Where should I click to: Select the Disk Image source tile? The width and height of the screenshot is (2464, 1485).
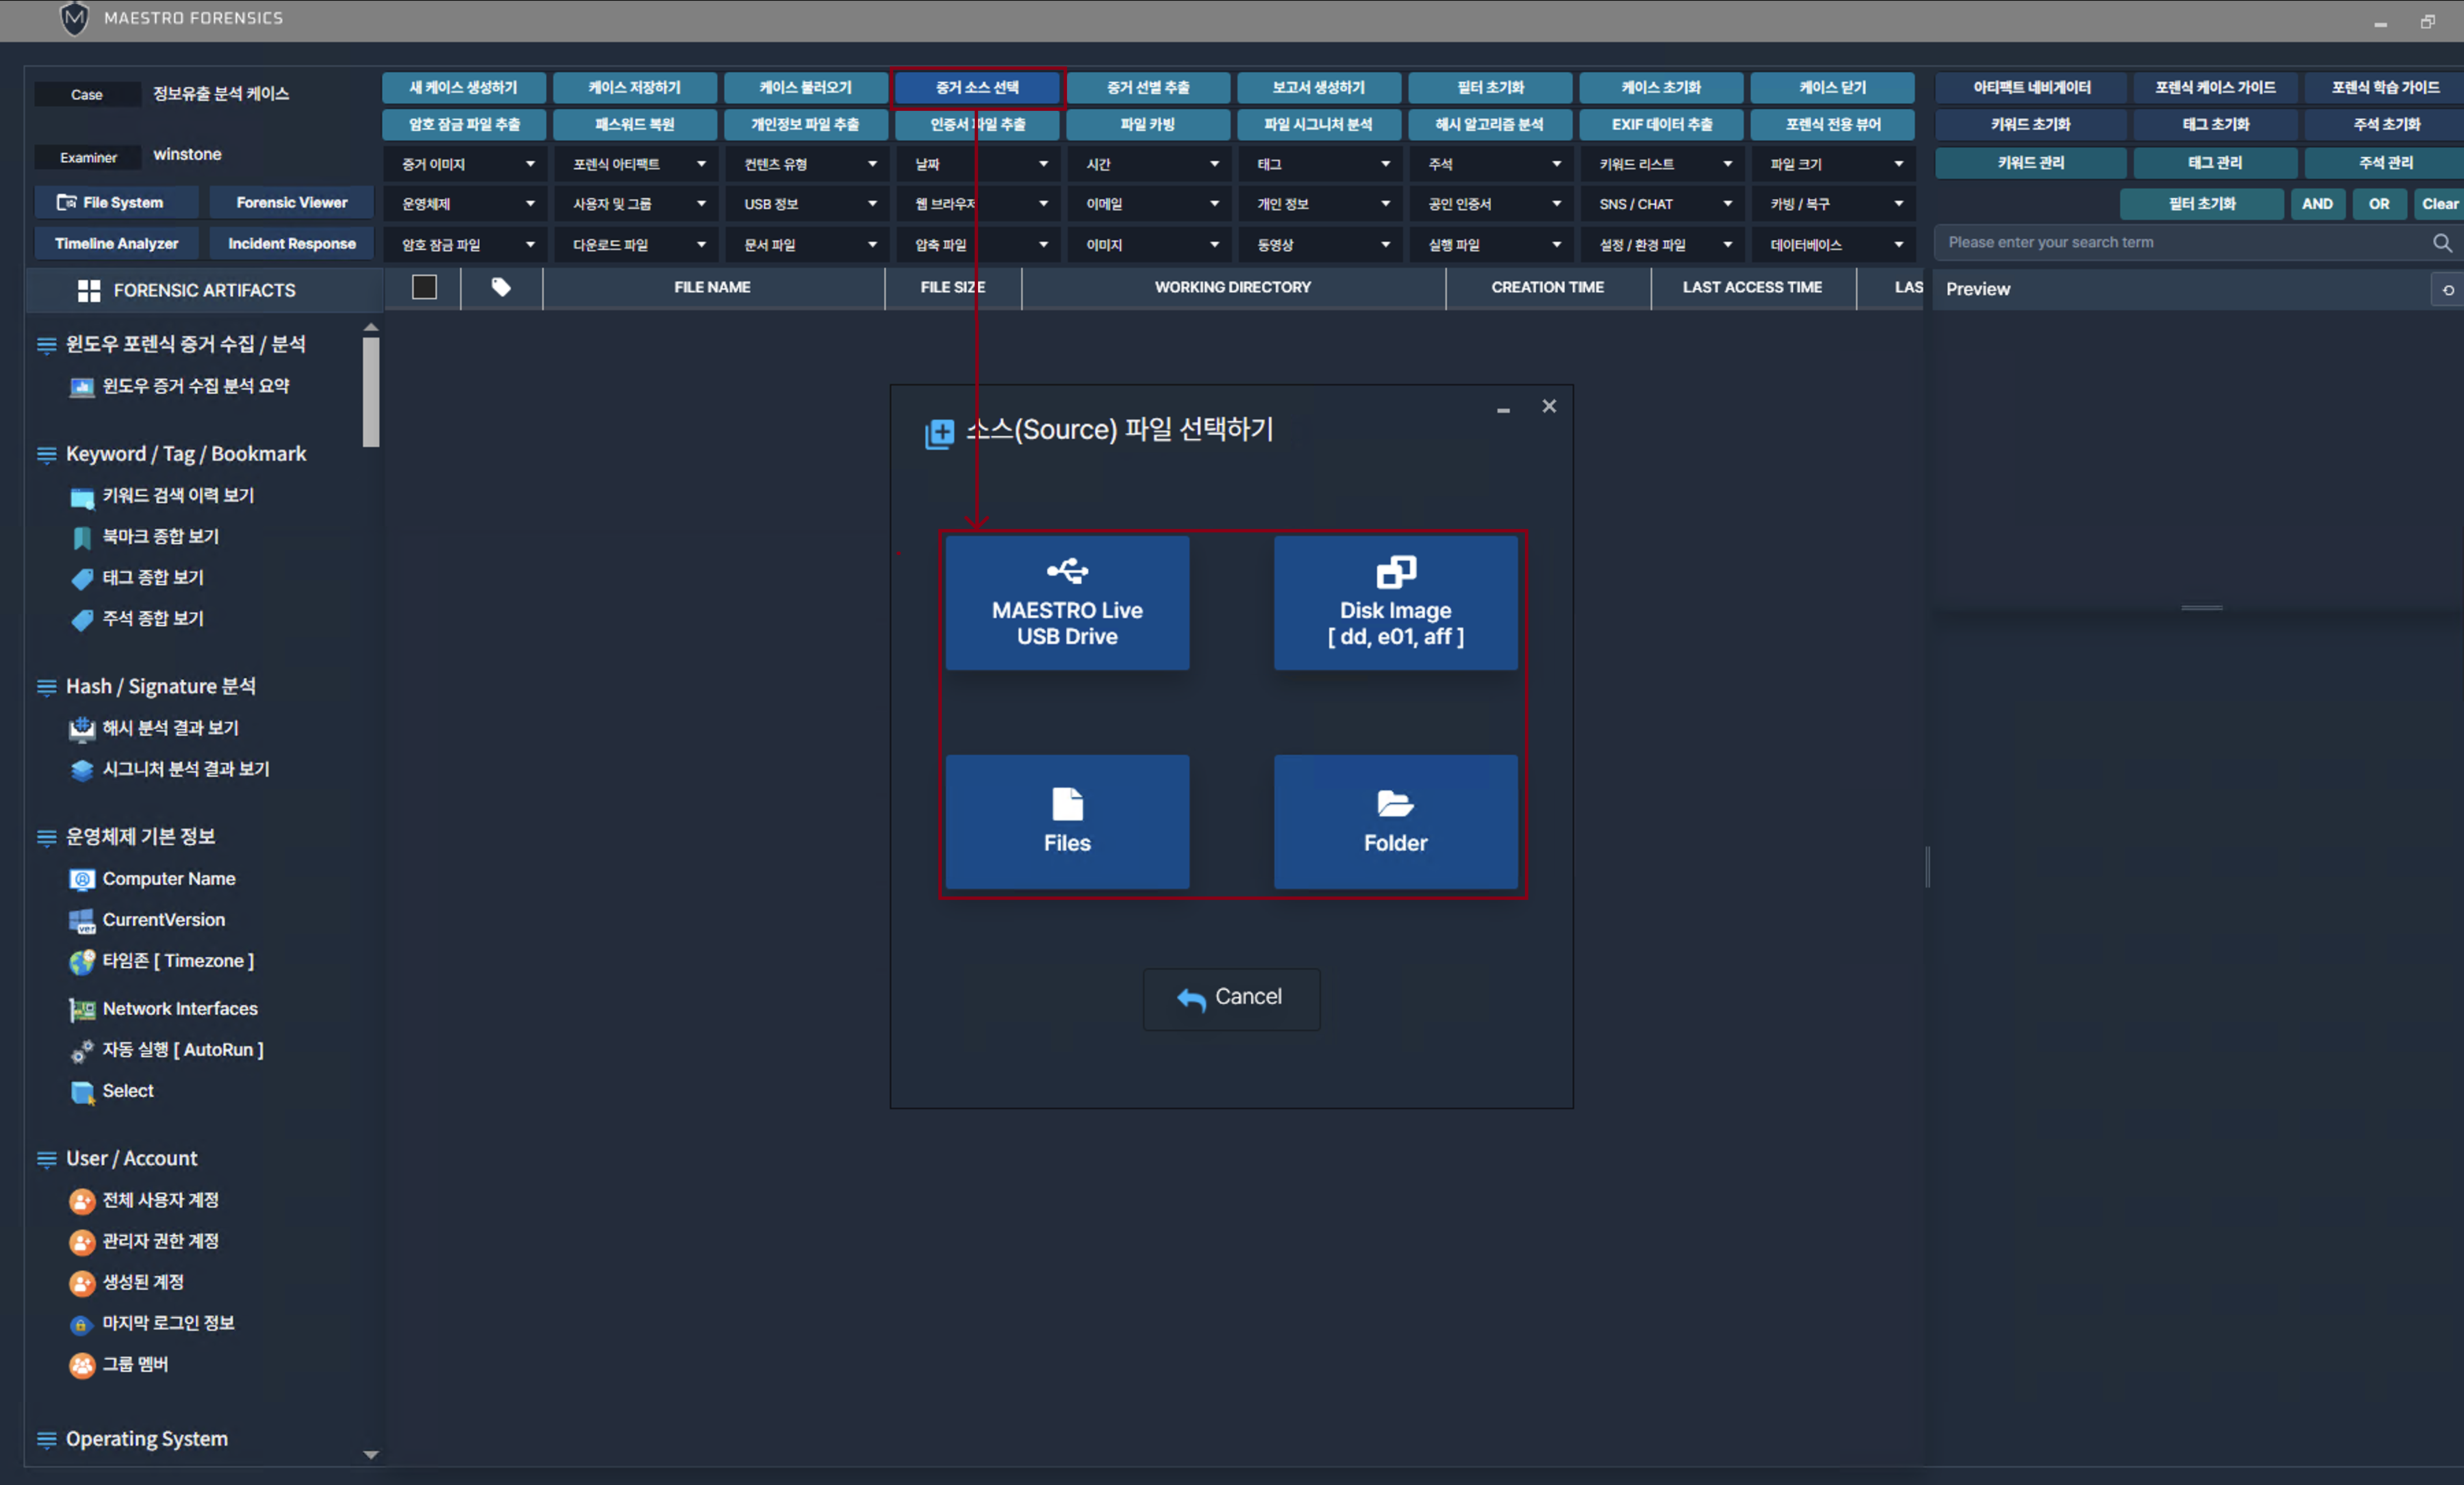pyautogui.click(x=1395, y=603)
